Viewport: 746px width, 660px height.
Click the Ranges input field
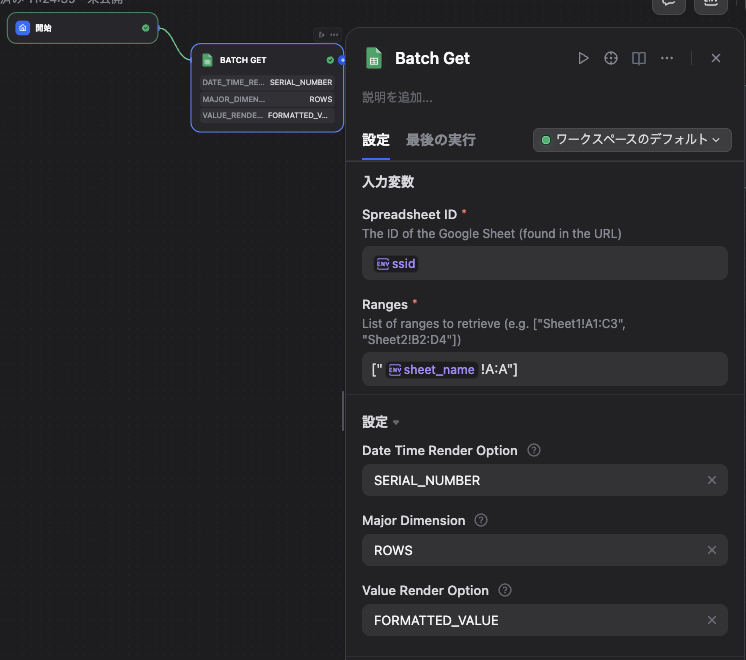(x=545, y=369)
